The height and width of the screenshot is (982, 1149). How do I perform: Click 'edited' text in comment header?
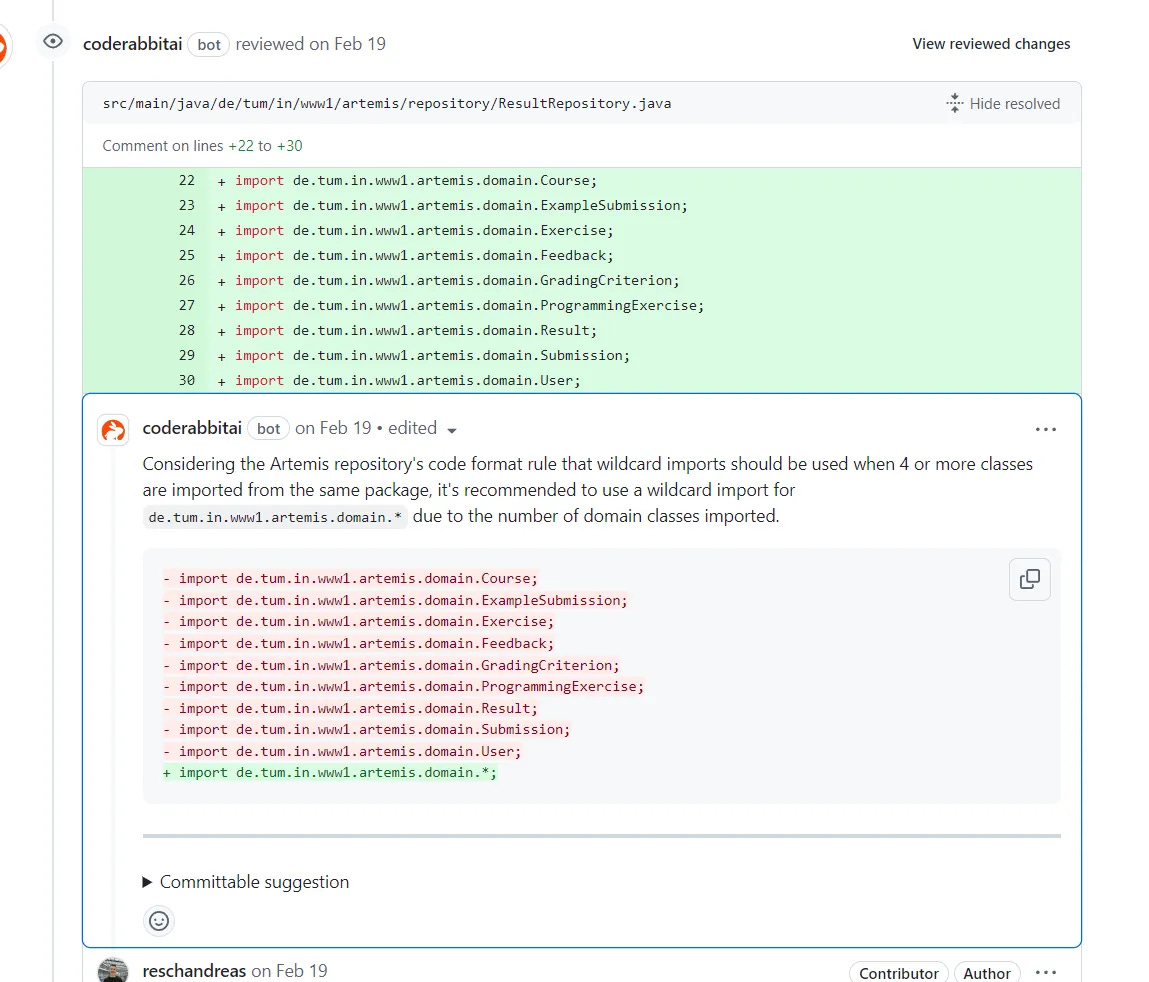tap(413, 428)
